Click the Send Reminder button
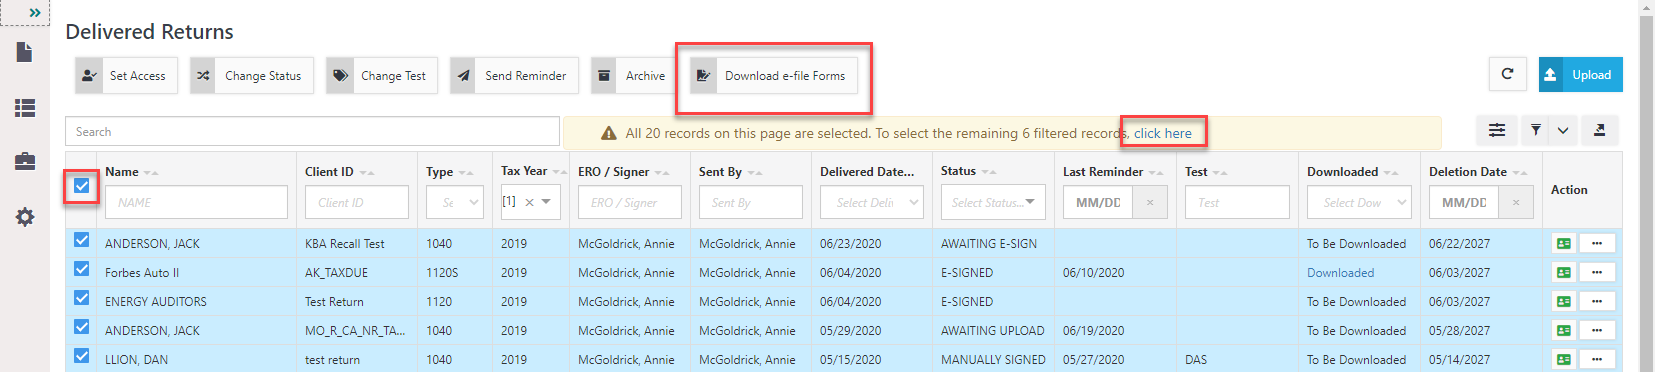This screenshot has height=372, width=1655. pos(514,75)
